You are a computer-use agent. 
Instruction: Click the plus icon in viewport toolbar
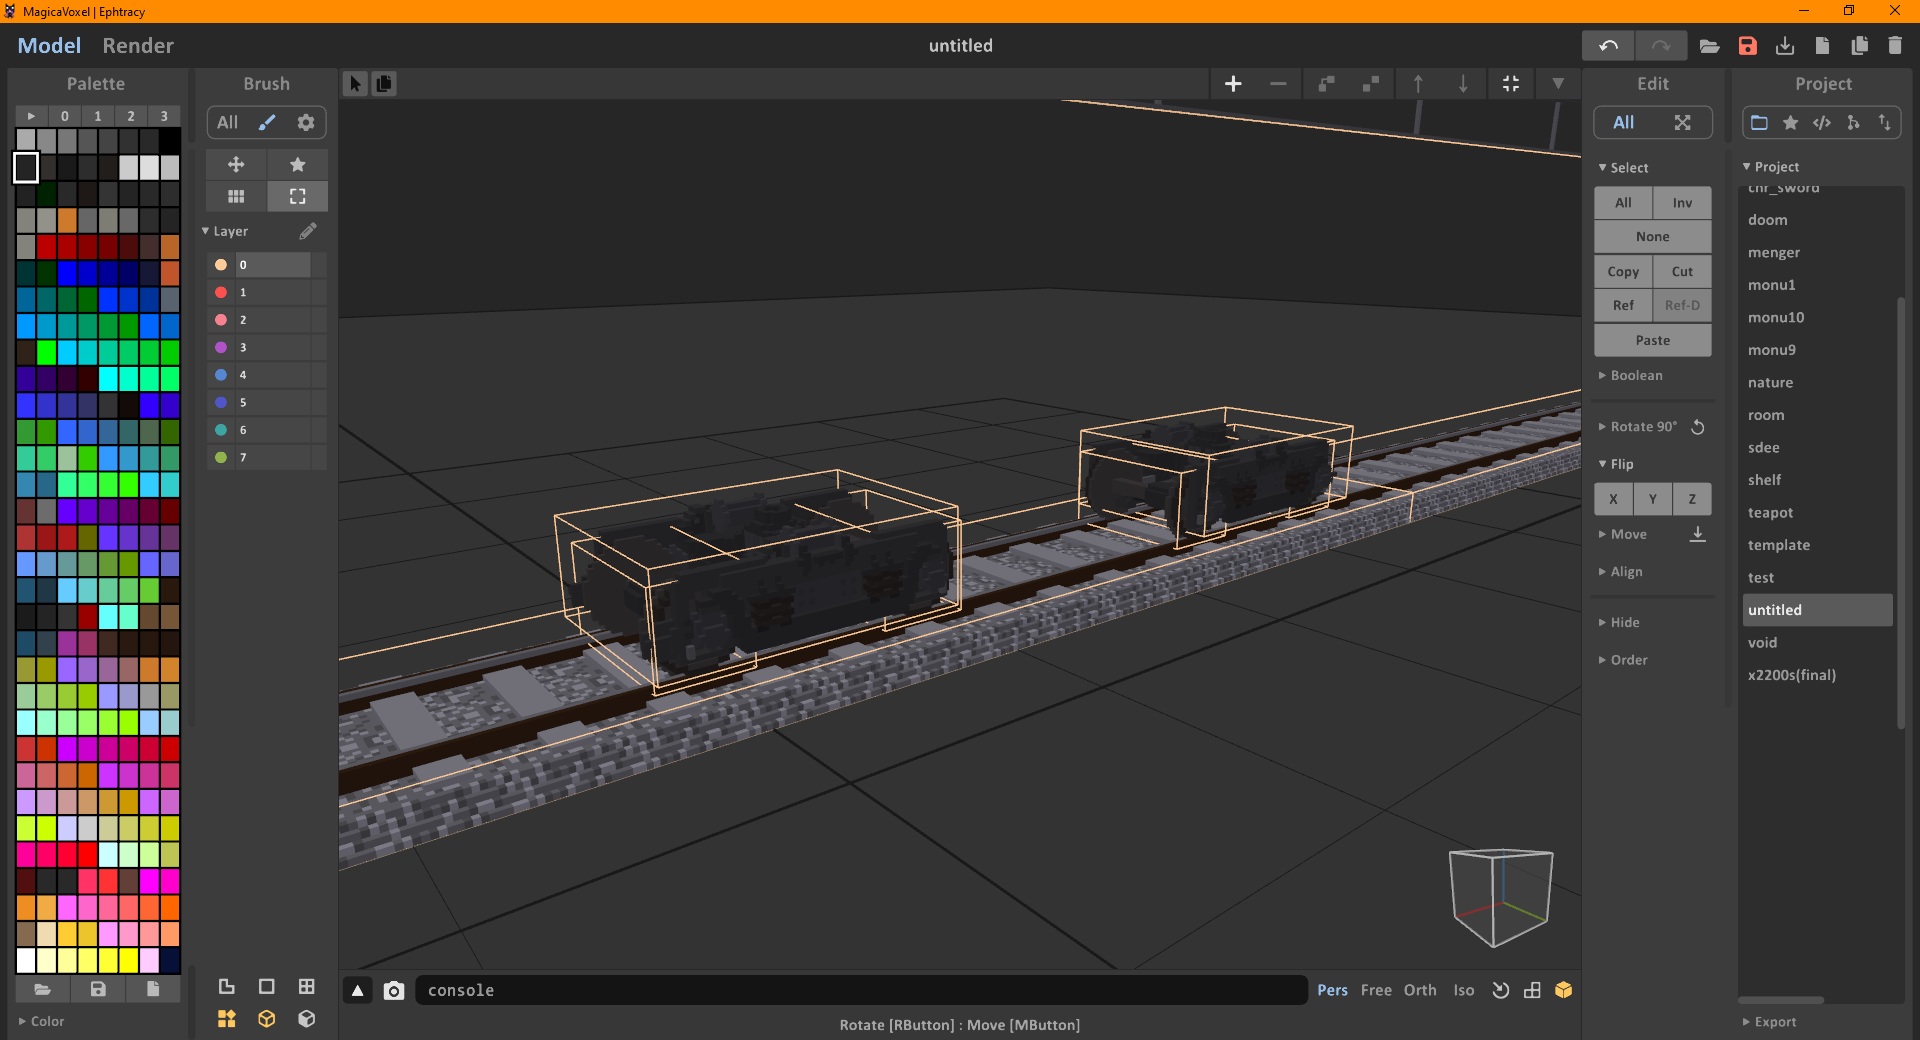[x=1233, y=84]
